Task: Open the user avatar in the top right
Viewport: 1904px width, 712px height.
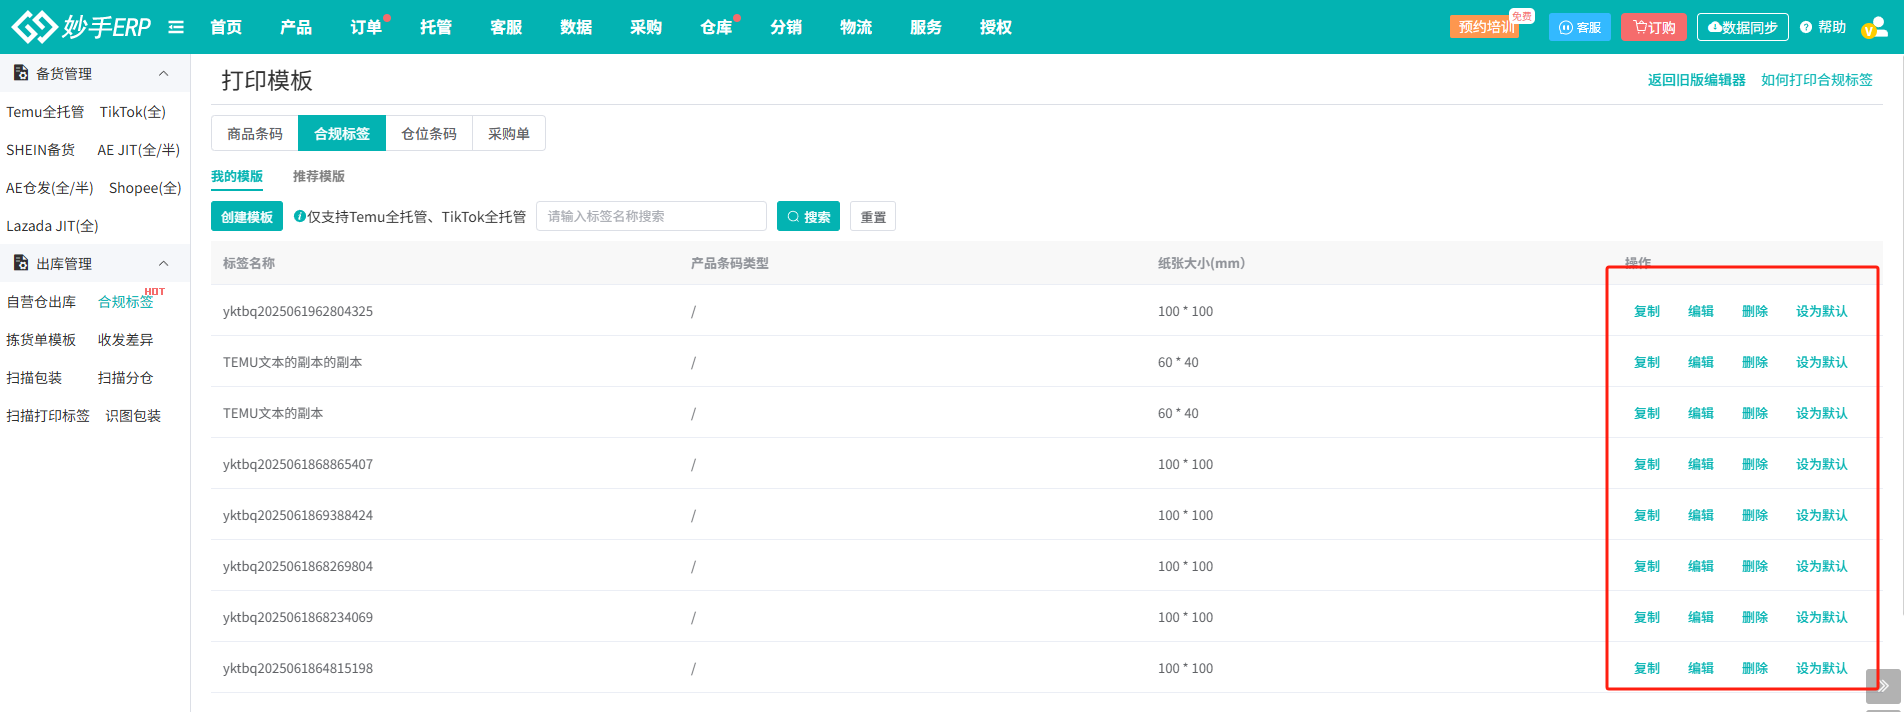Action: 1873,28
